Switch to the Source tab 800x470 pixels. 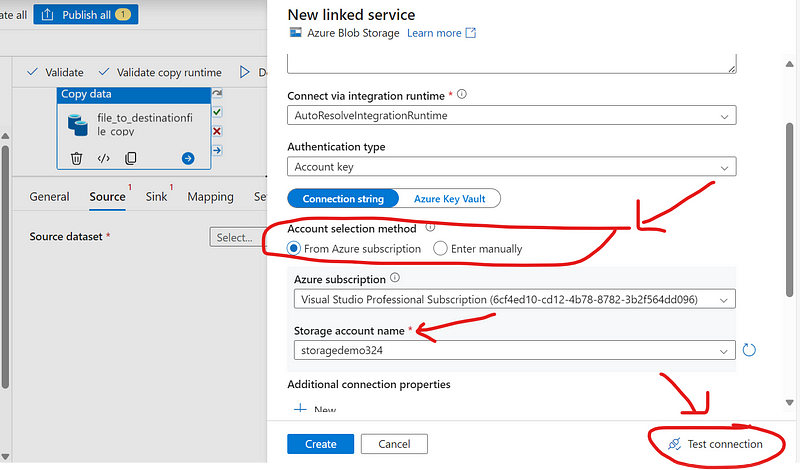107,196
